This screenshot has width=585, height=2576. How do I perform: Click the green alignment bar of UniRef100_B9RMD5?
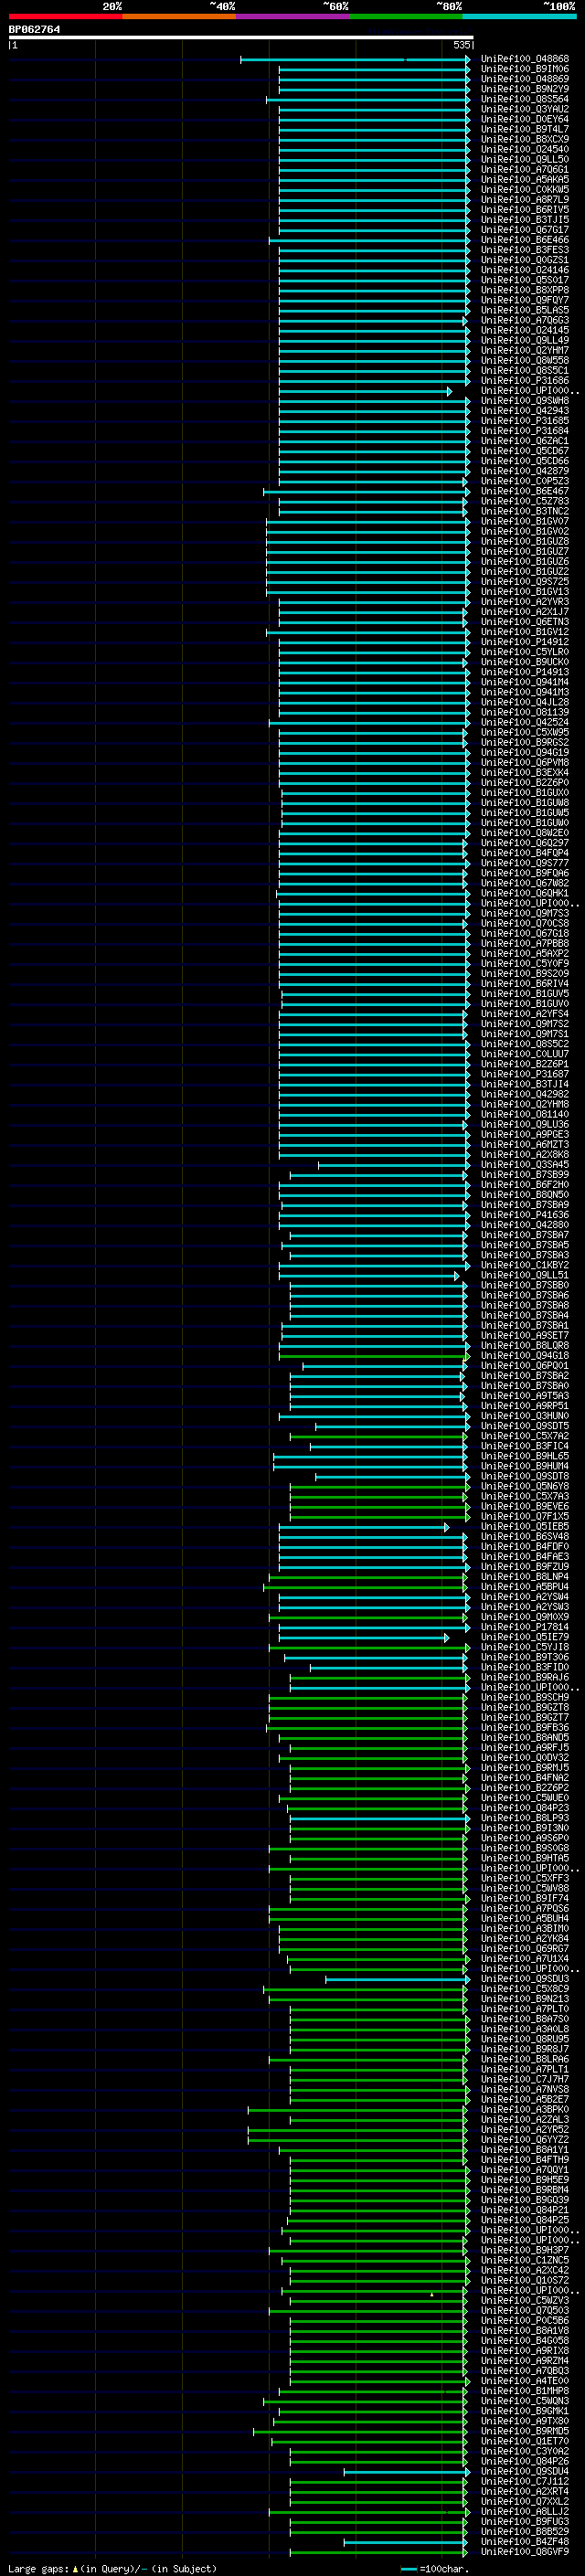point(360,2431)
